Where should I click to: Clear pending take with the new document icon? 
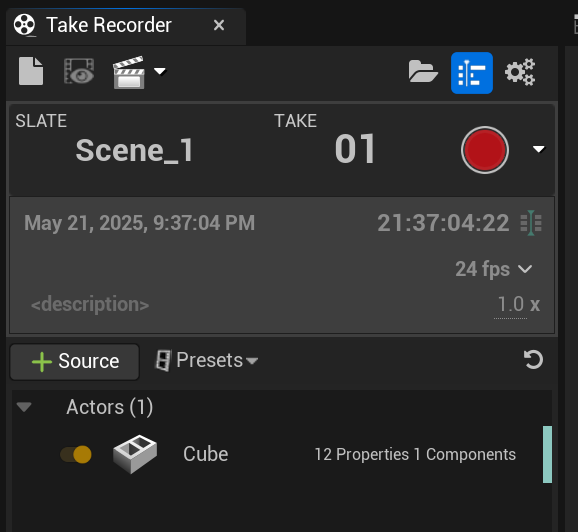click(x=31, y=71)
